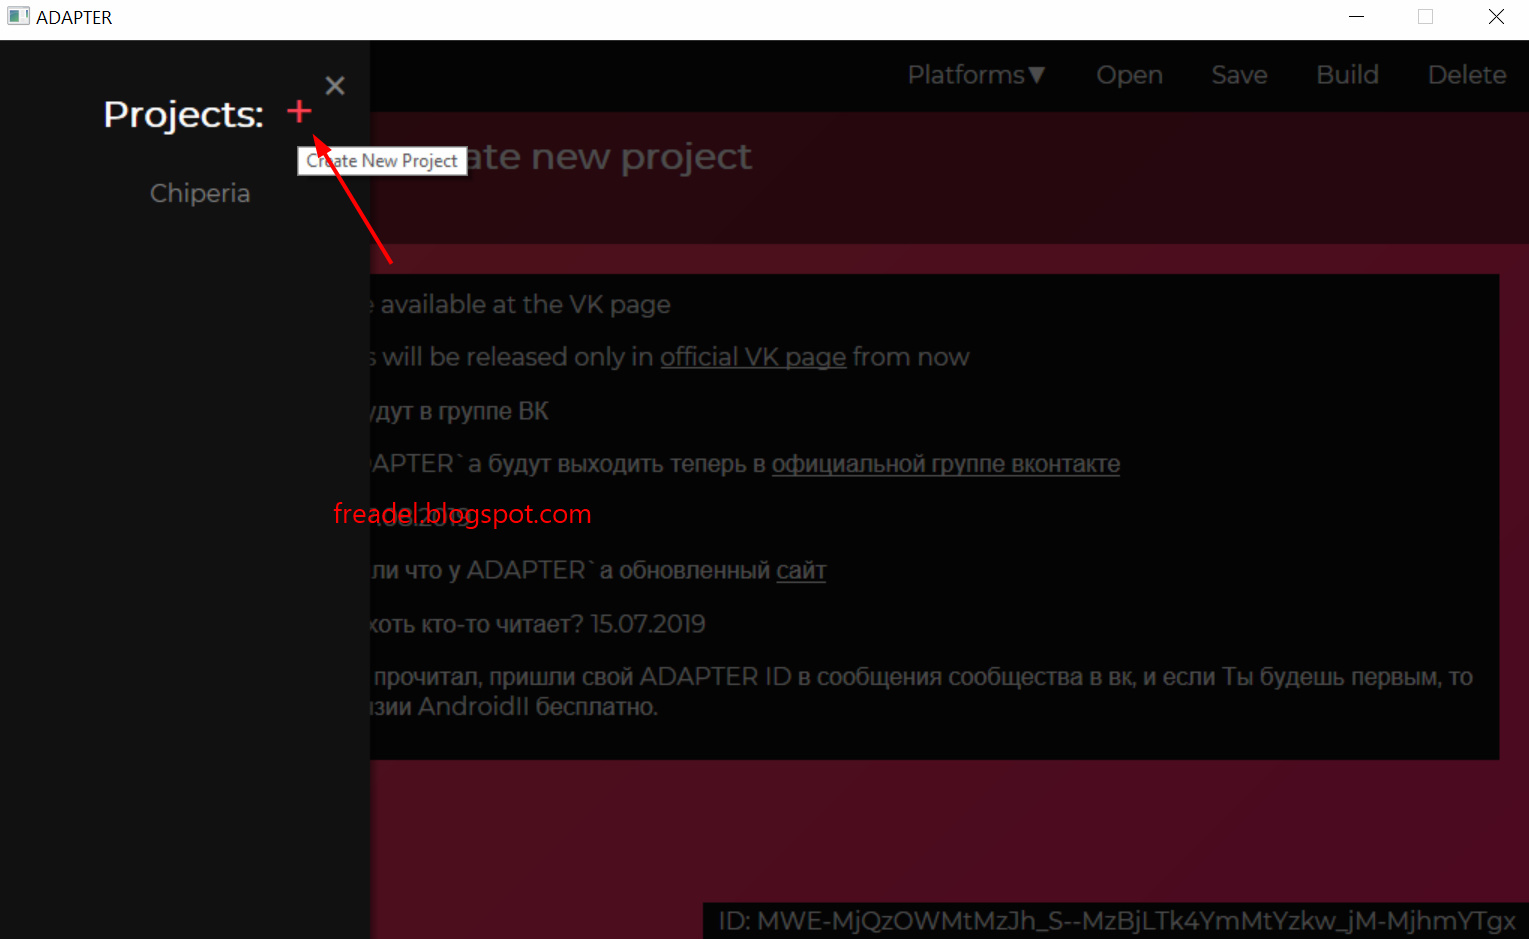Close the ADAPTER window
1529x939 pixels.
pos(1496,17)
